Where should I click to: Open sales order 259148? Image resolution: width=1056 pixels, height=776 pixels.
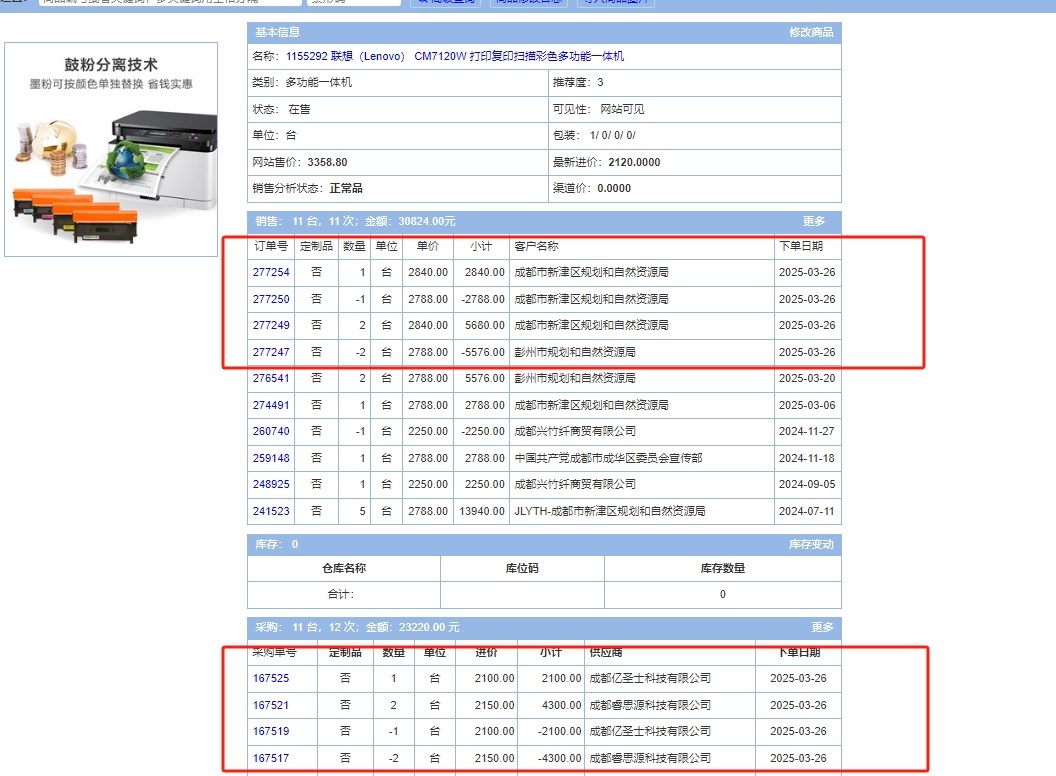pyautogui.click(x=271, y=458)
